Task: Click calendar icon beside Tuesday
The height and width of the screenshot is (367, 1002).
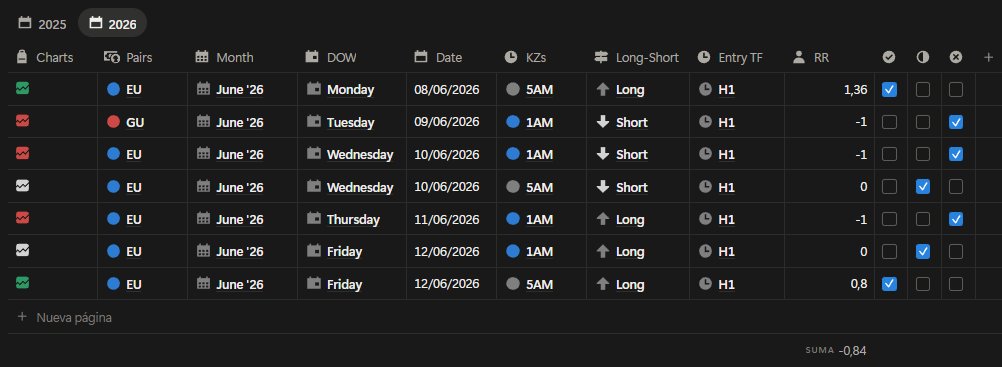Action: (313, 121)
